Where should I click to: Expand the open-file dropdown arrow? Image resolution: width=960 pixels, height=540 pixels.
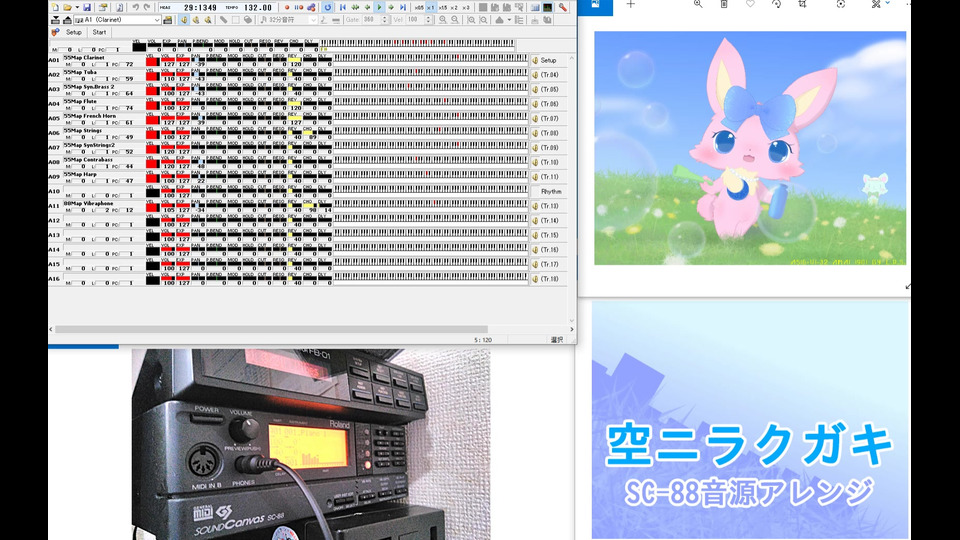pos(77,7)
